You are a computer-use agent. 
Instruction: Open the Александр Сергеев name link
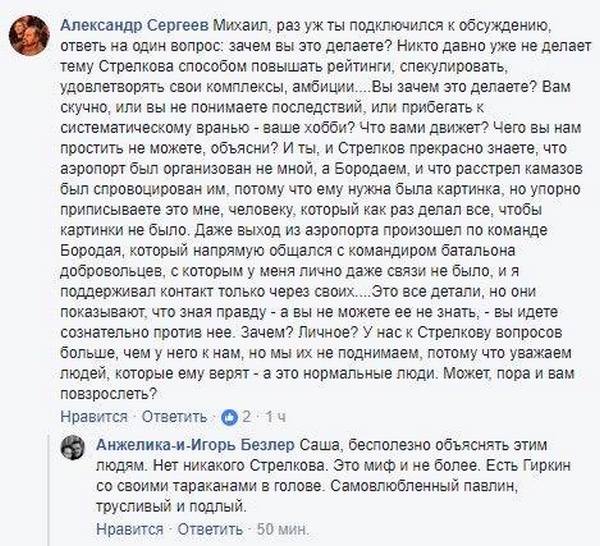click(134, 26)
